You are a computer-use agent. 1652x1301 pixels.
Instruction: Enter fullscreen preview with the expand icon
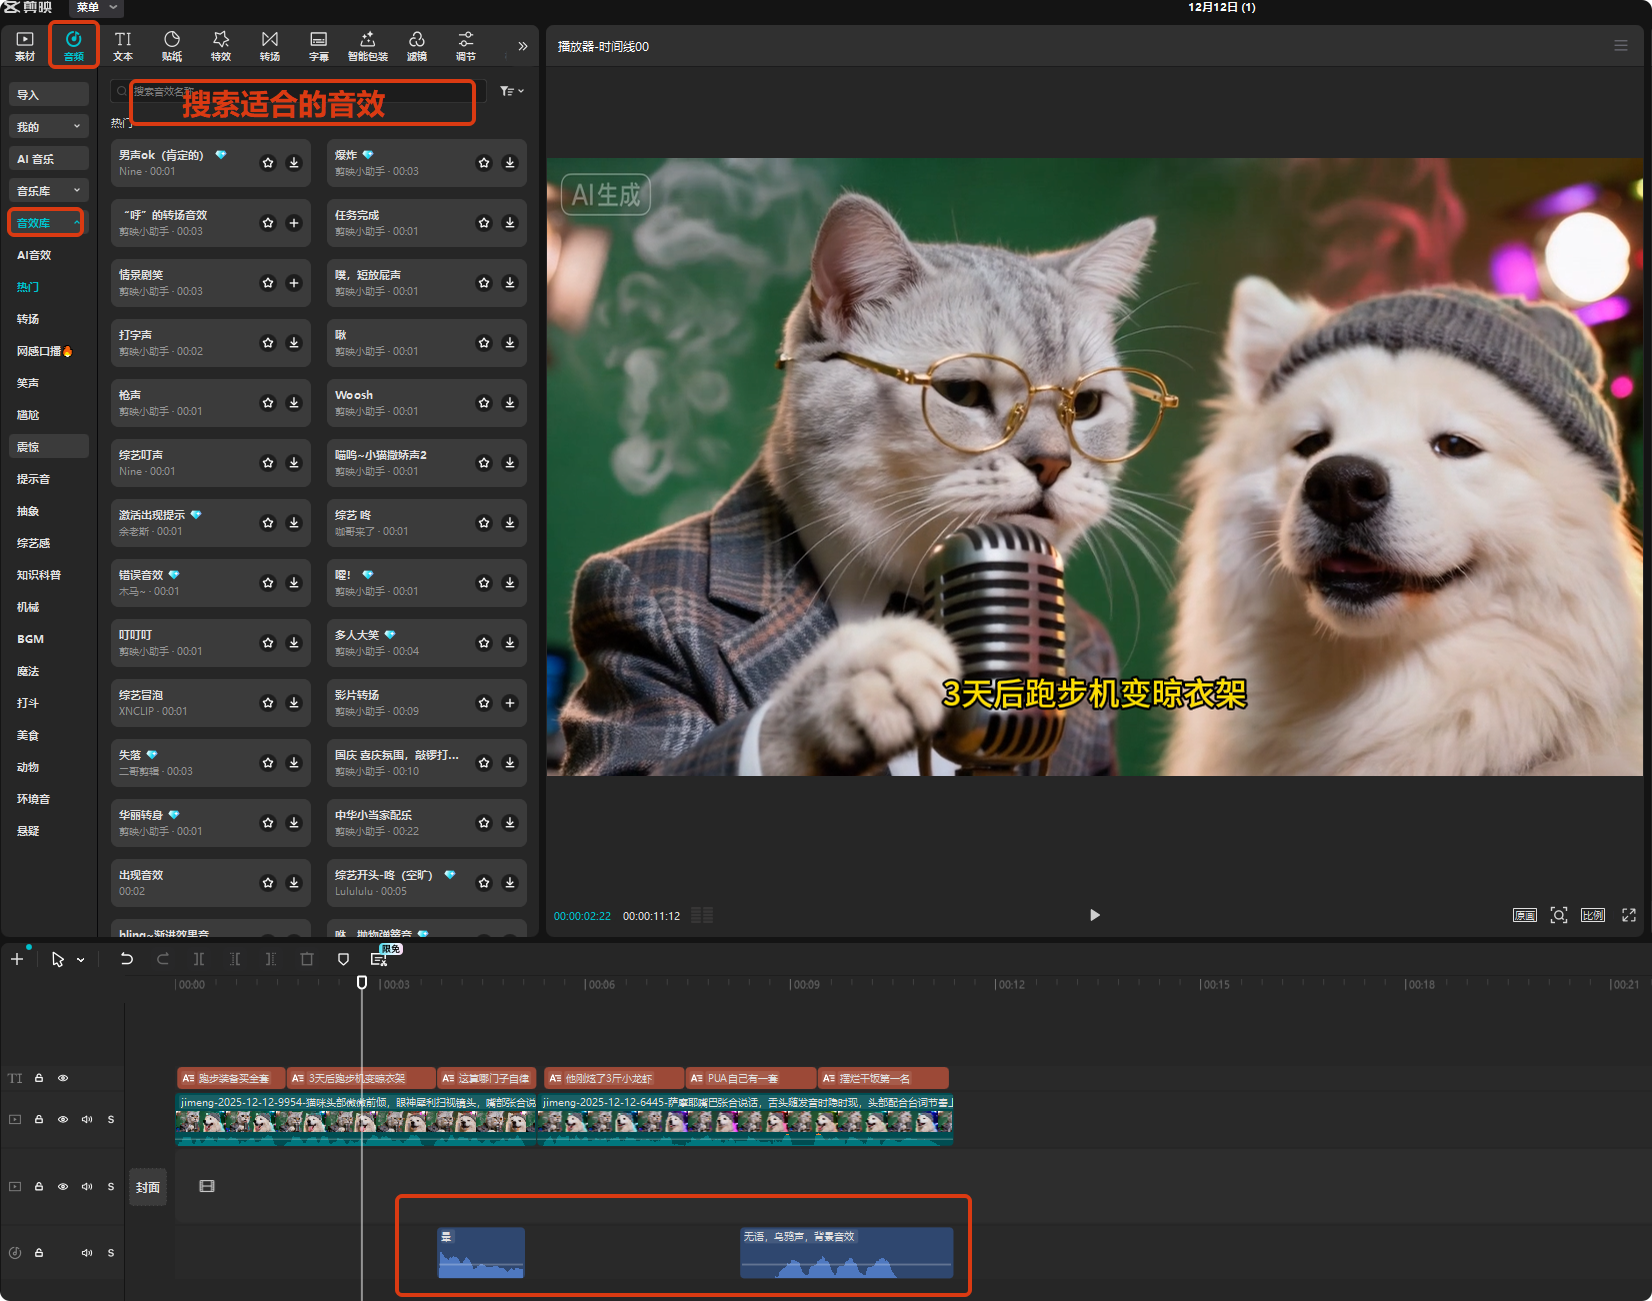tap(1629, 915)
